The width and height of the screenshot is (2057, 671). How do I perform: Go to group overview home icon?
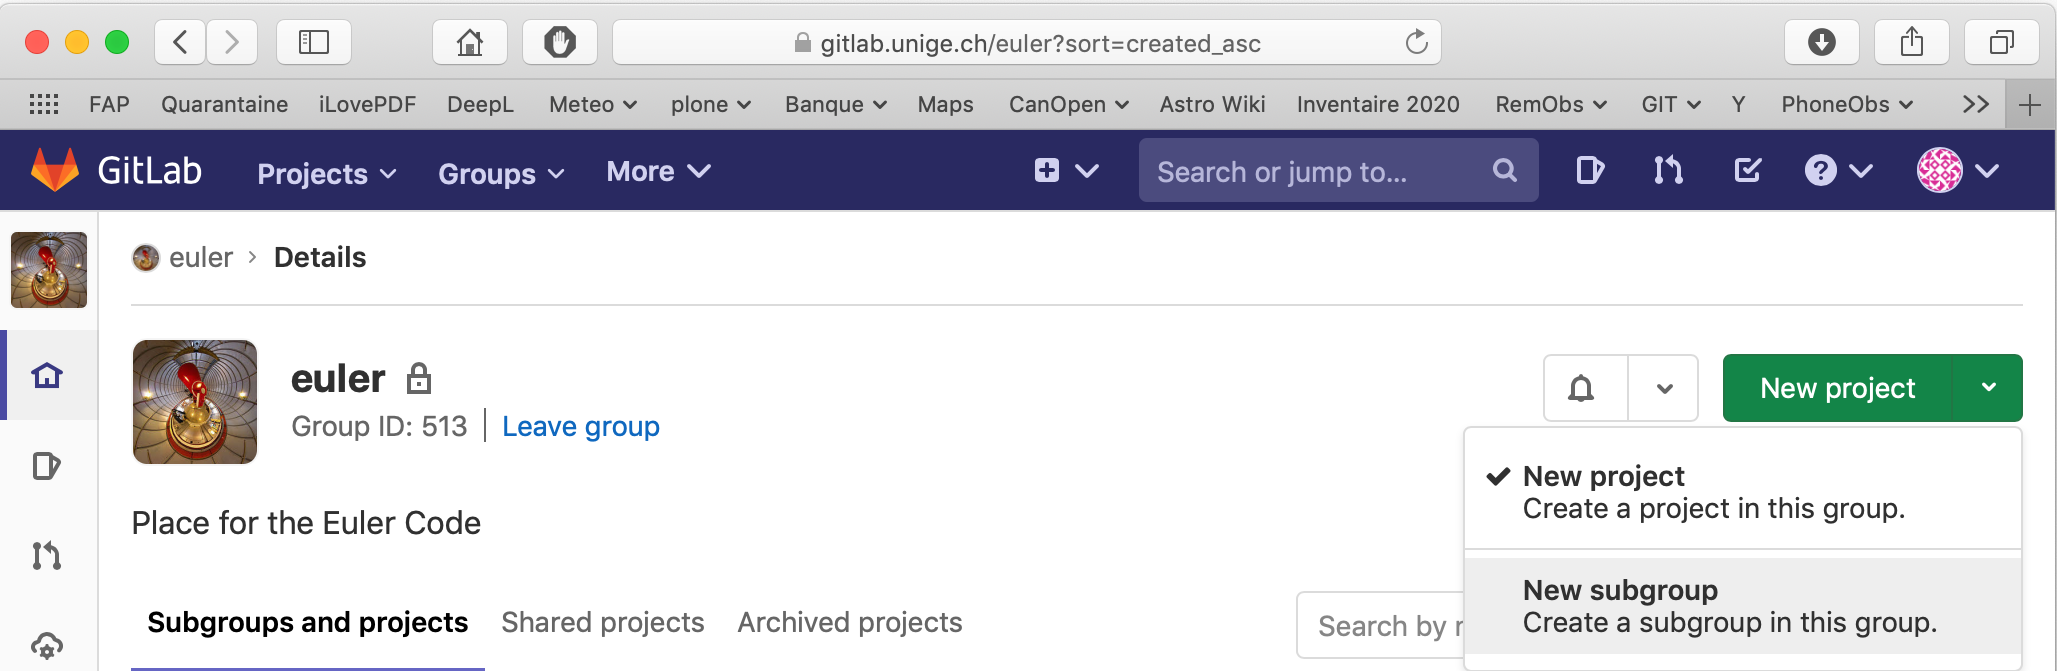tap(47, 376)
